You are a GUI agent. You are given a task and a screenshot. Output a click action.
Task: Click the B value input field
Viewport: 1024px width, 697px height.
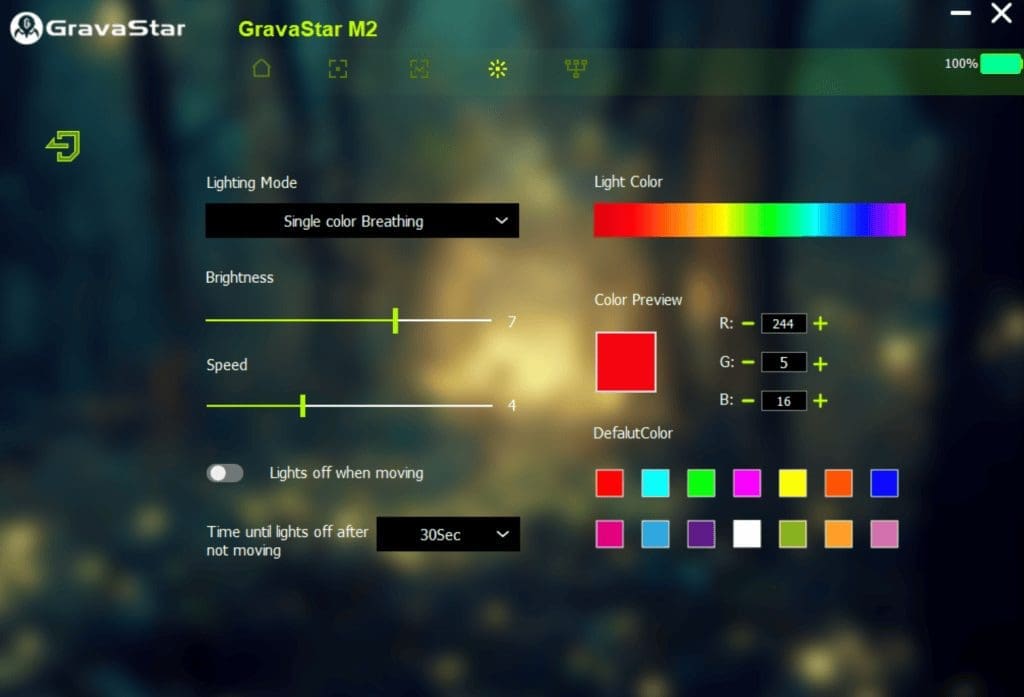[783, 401]
